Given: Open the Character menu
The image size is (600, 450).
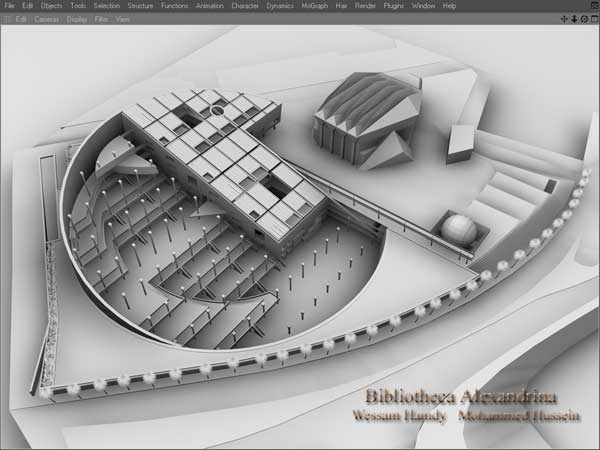Looking at the screenshot, I should click(x=246, y=6).
